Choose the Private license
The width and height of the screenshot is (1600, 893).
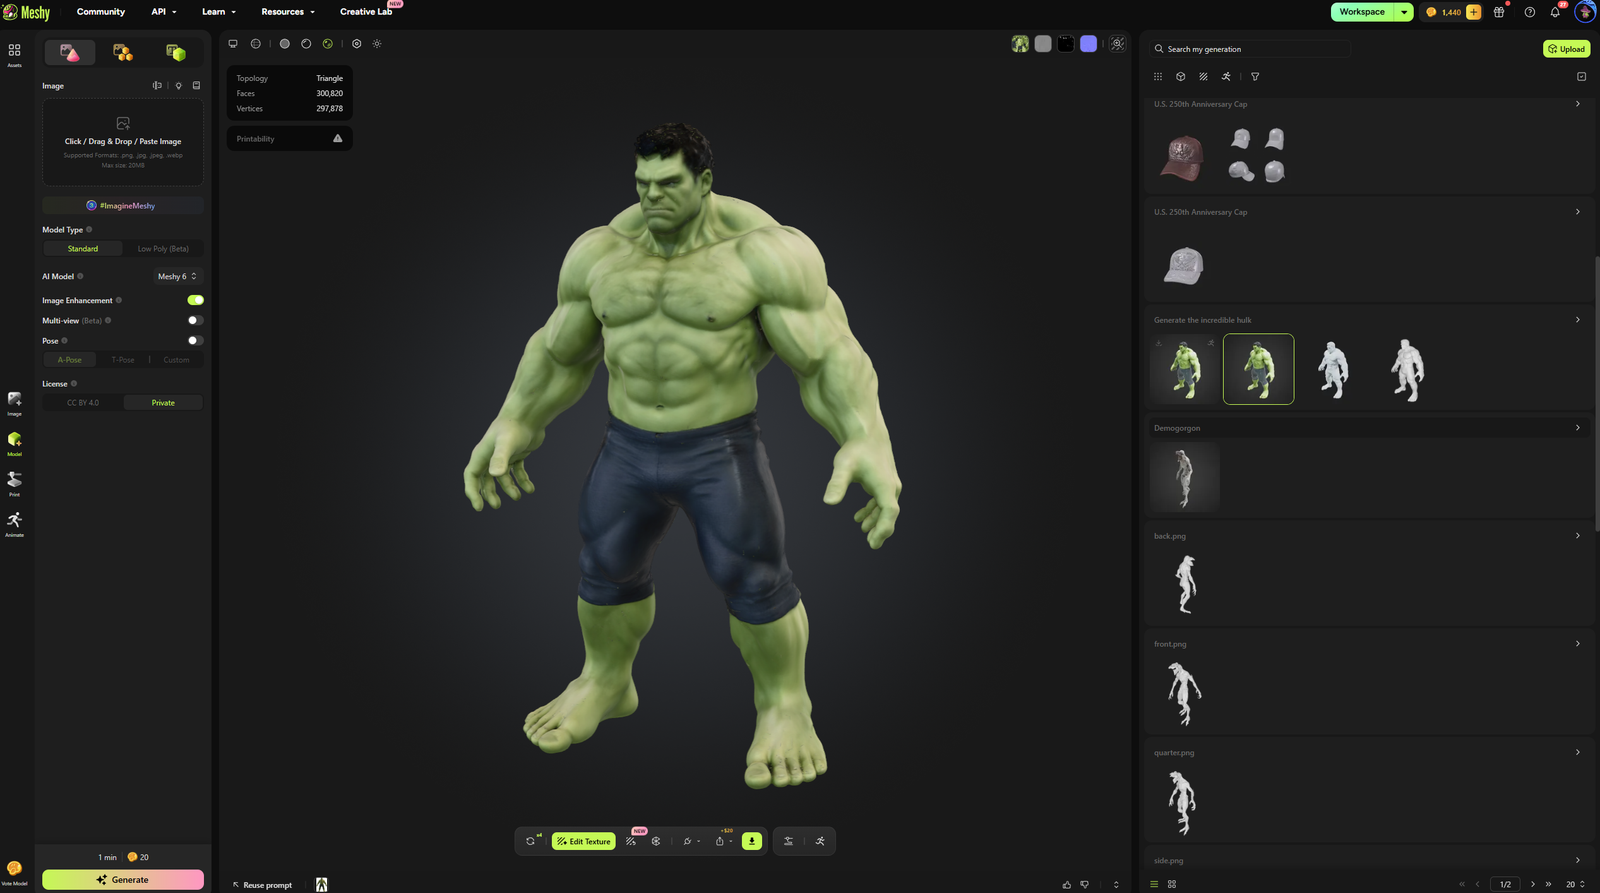[x=163, y=402]
